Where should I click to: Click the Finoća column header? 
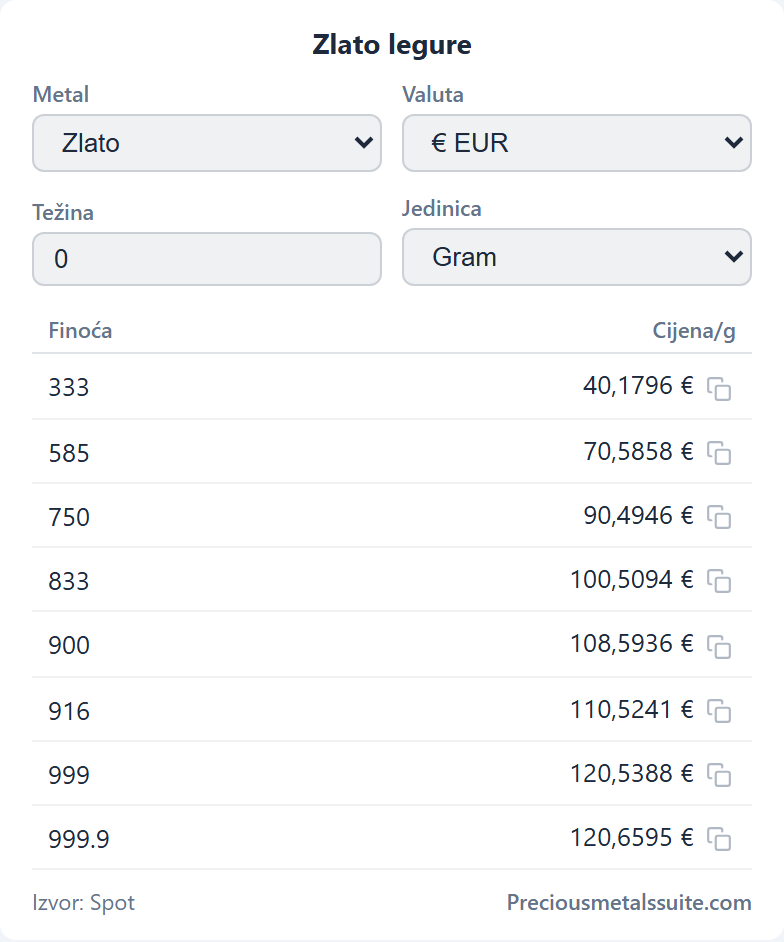click(80, 331)
